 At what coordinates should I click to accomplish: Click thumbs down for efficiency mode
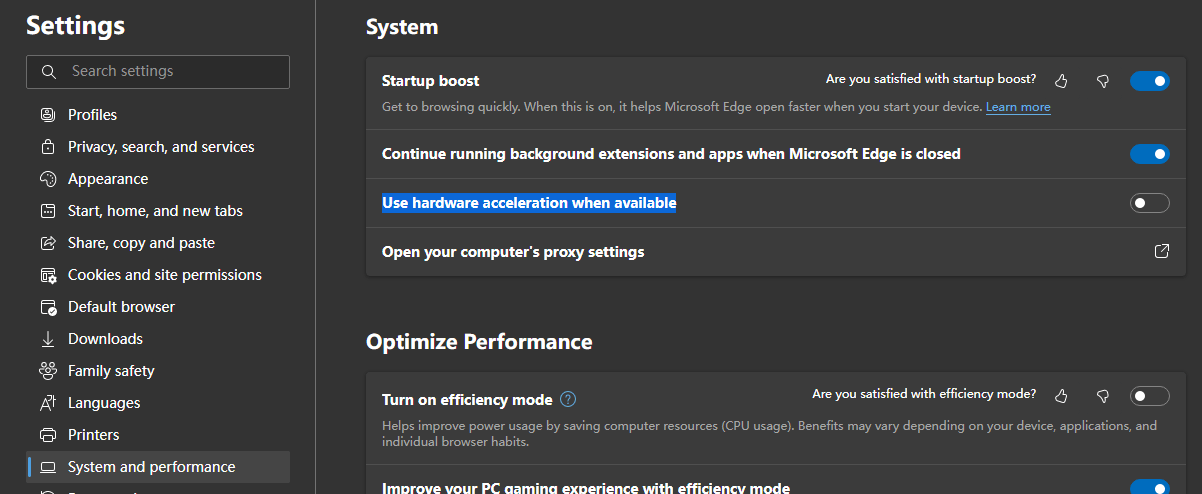1103,396
